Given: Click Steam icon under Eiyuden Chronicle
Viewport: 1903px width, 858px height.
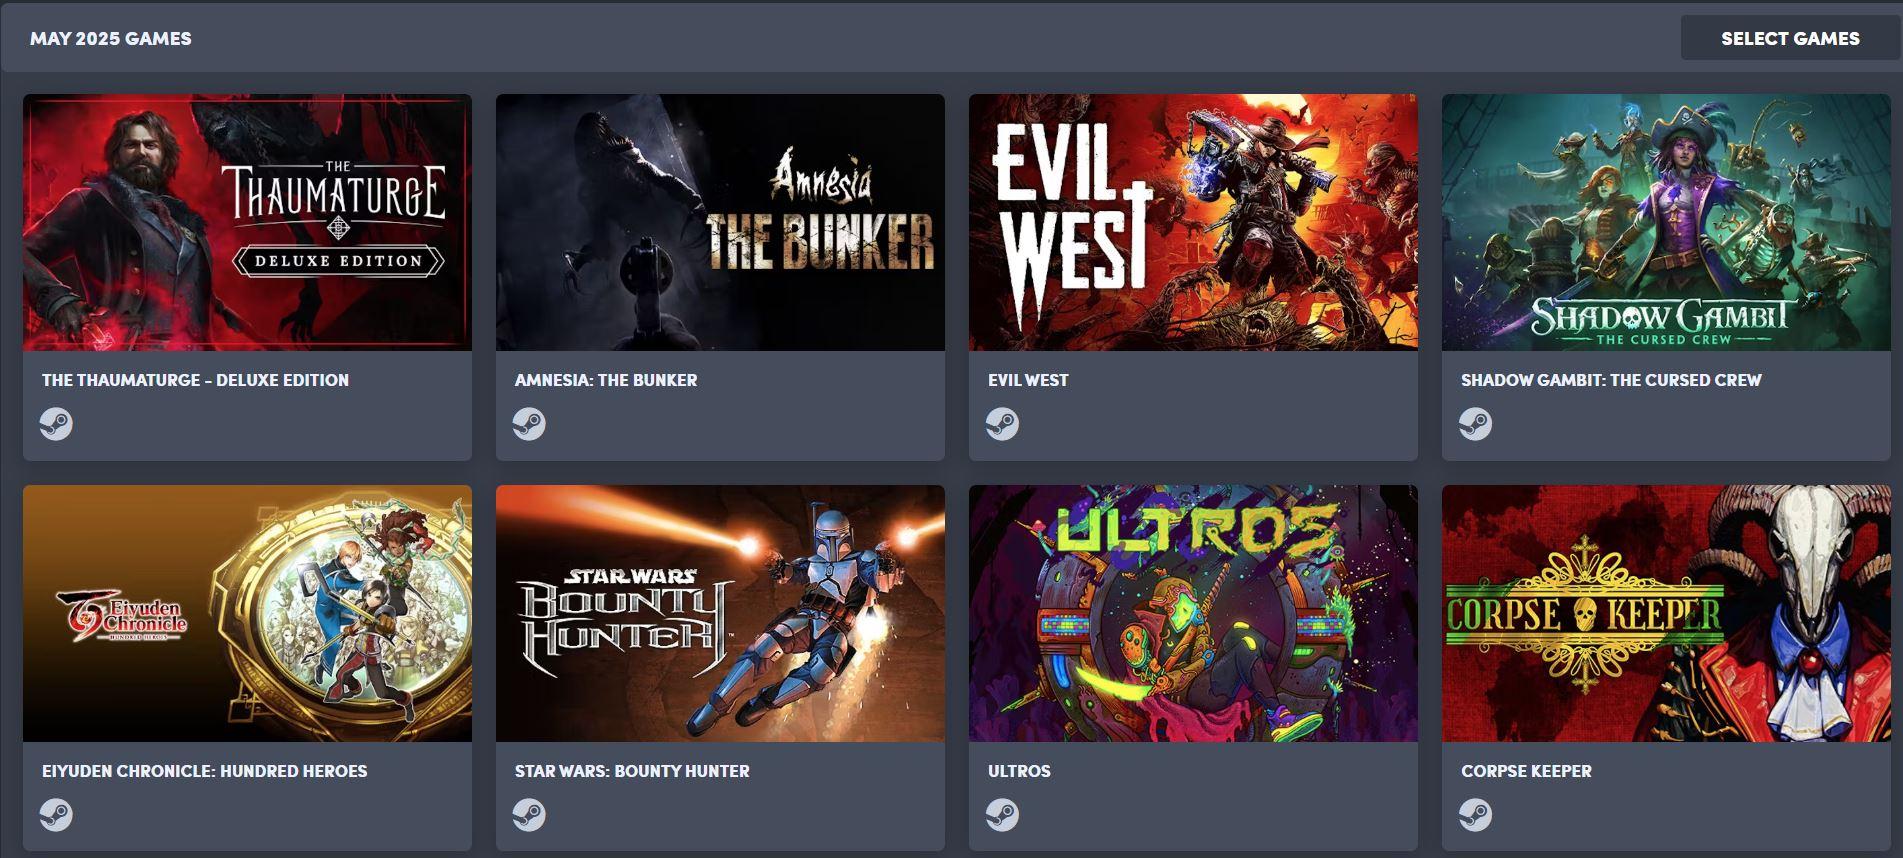Looking at the screenshot, I should pyautogui.click(x=56, y=815).
